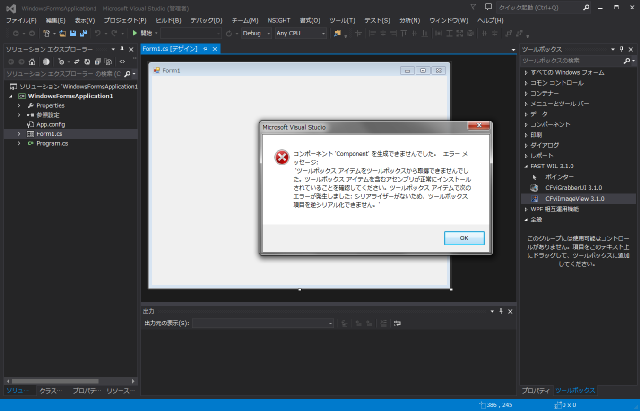This screenshot has height=411, width=640.
Task: Click the Collapse All icon in Solution Explorer
Action: pos(98,62)
